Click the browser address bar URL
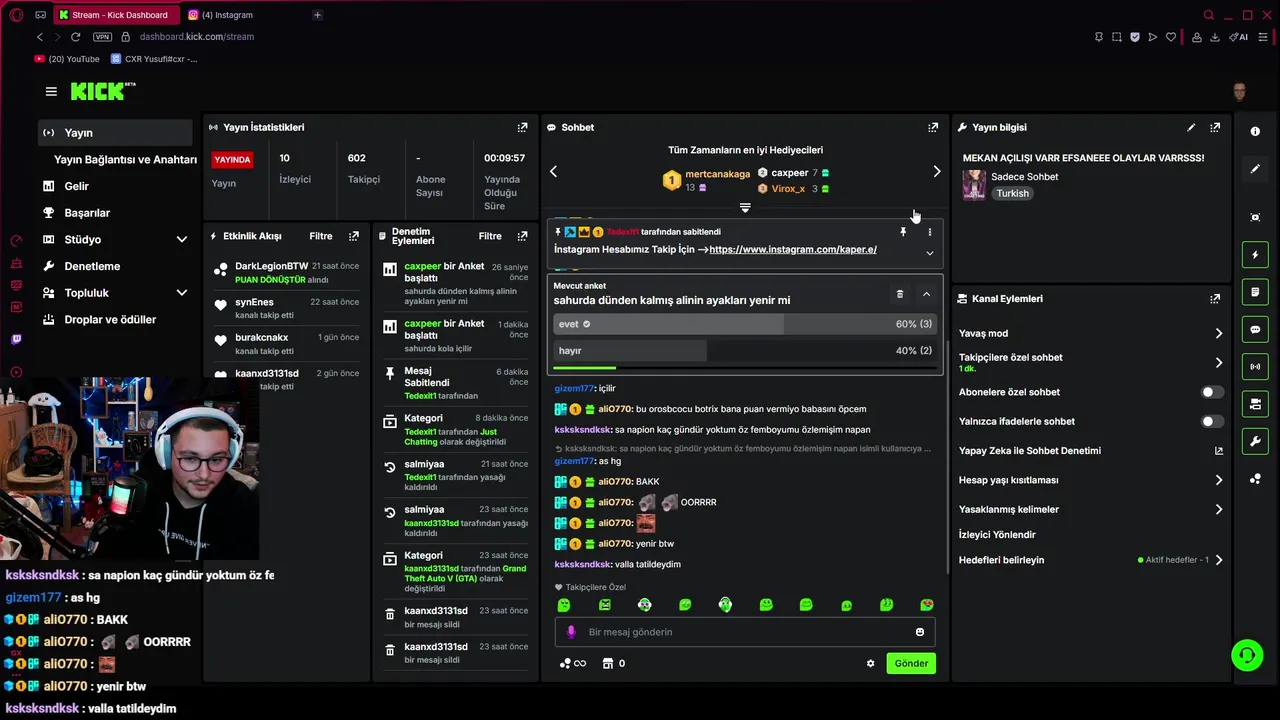Image resolution: width=1280 pixels, height=720 pixels. point(197,37)
